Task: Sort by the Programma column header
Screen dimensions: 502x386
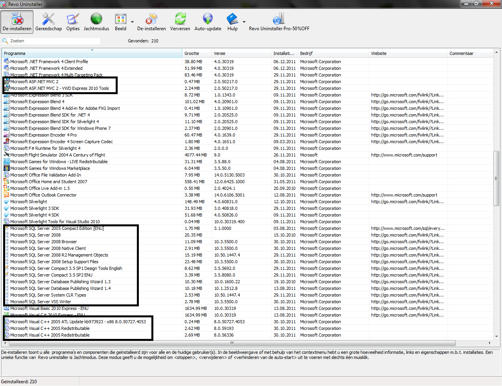Action: (x=92, y=53)
